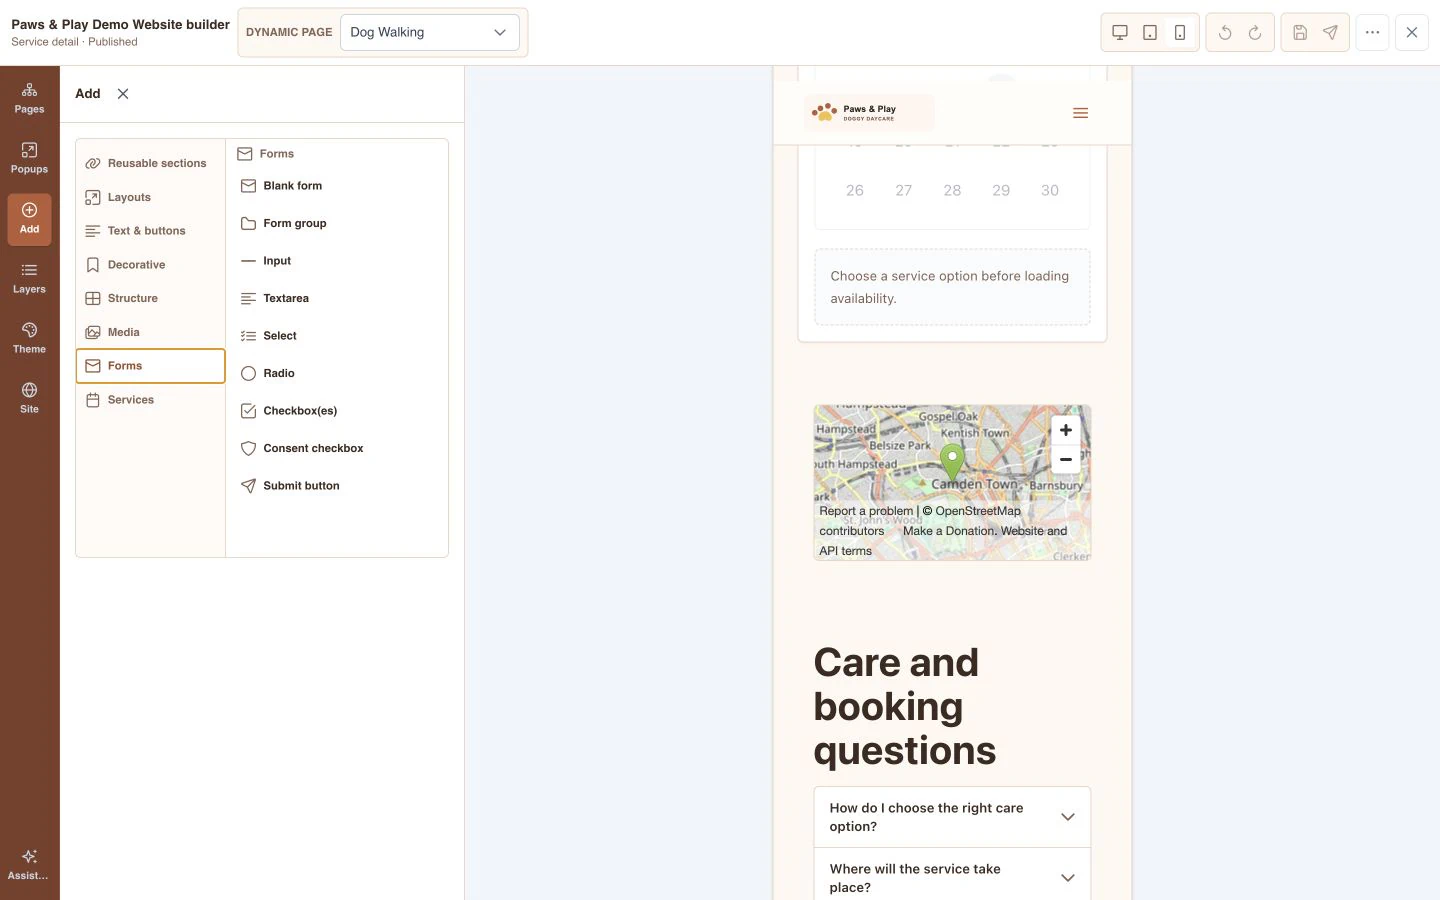Add a Radio element
The image size is (1440, 900).
(337, 374)
